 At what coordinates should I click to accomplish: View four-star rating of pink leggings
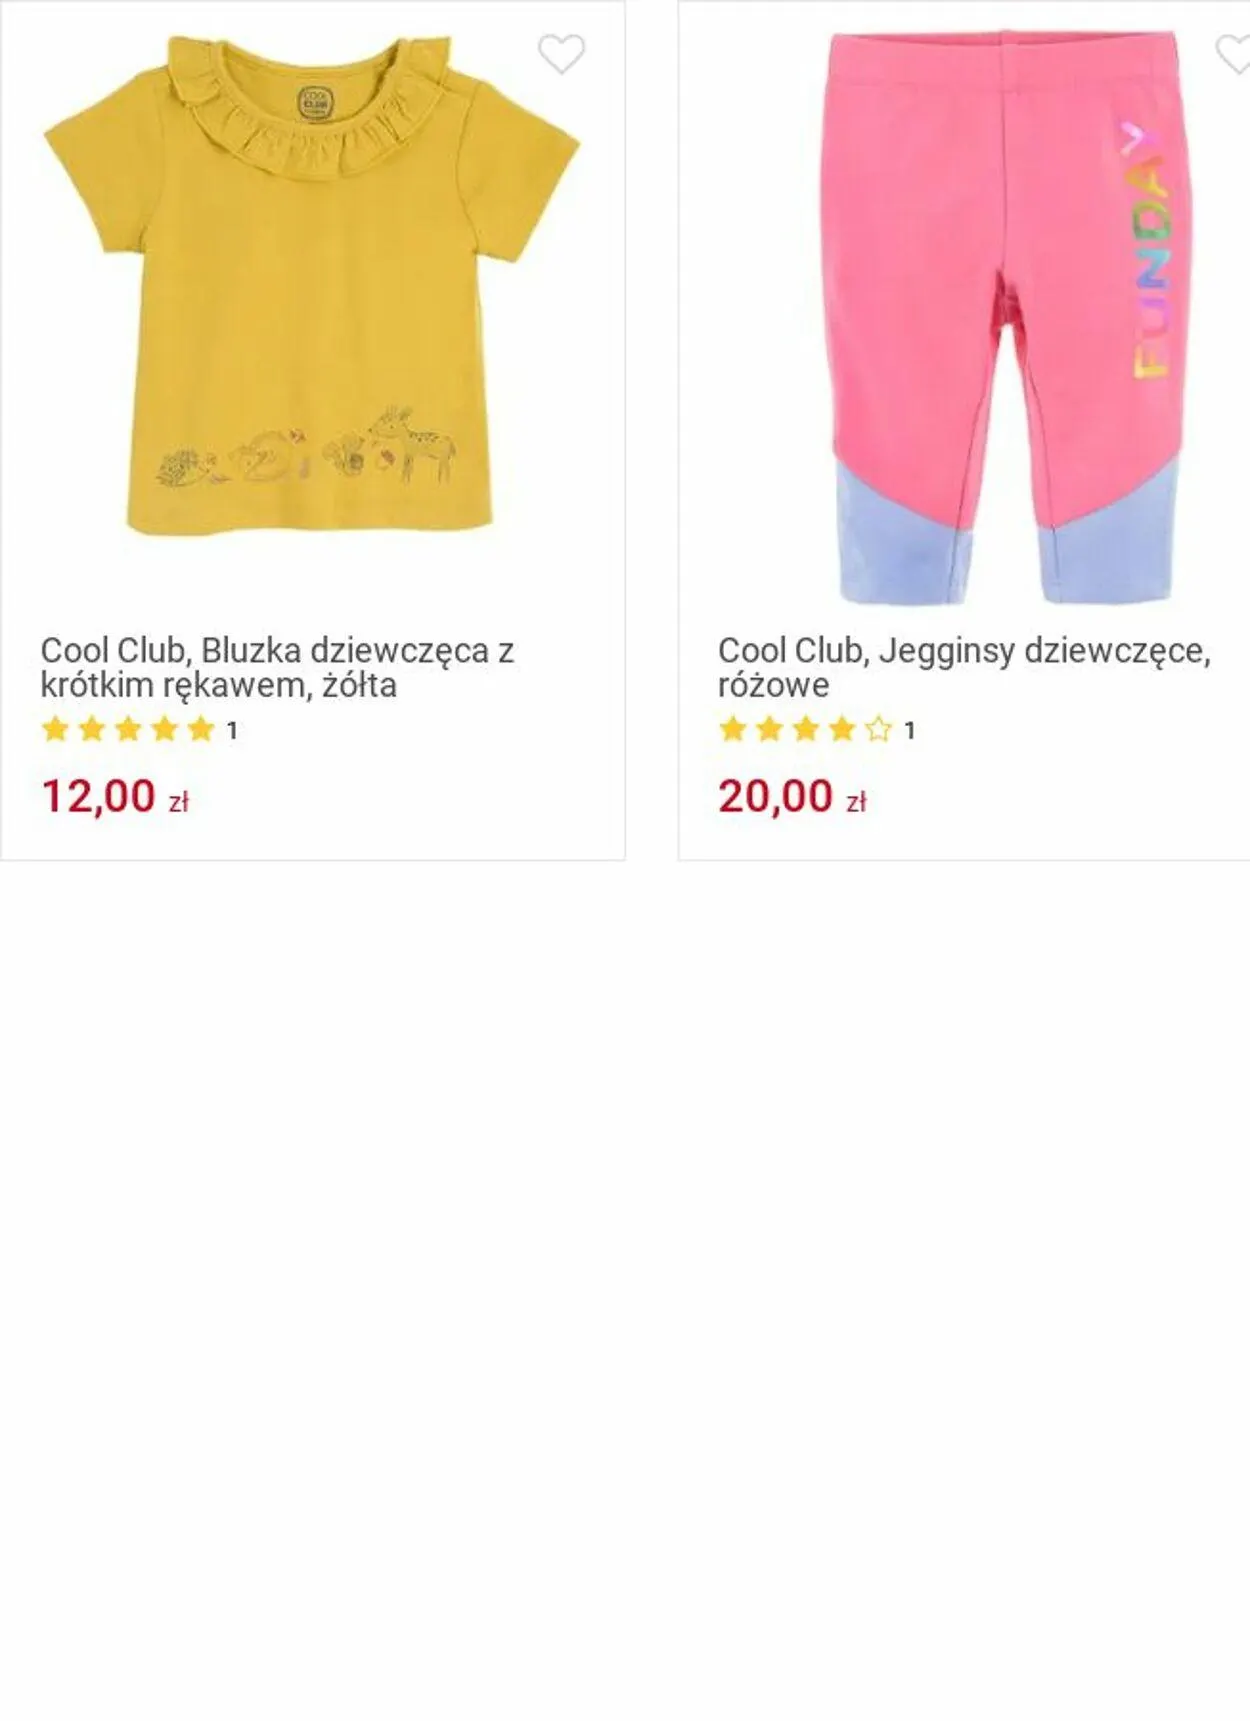805,729
